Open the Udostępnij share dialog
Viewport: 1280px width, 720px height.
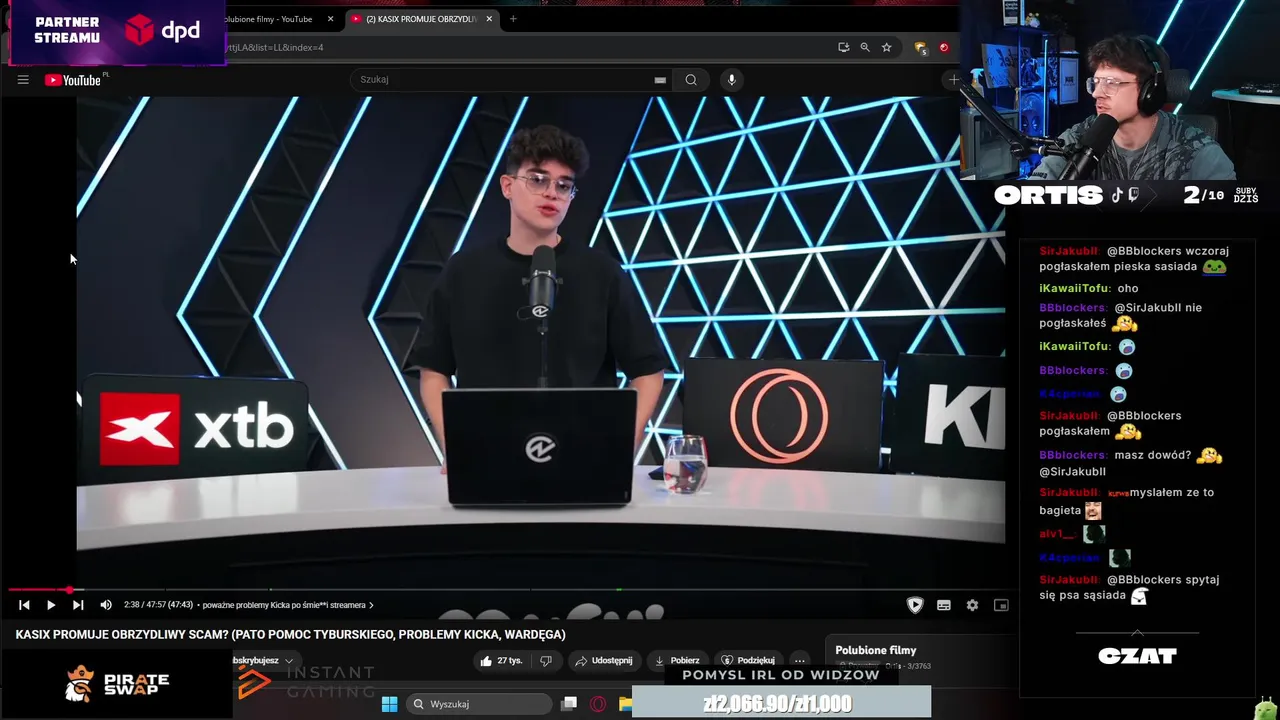603,660
